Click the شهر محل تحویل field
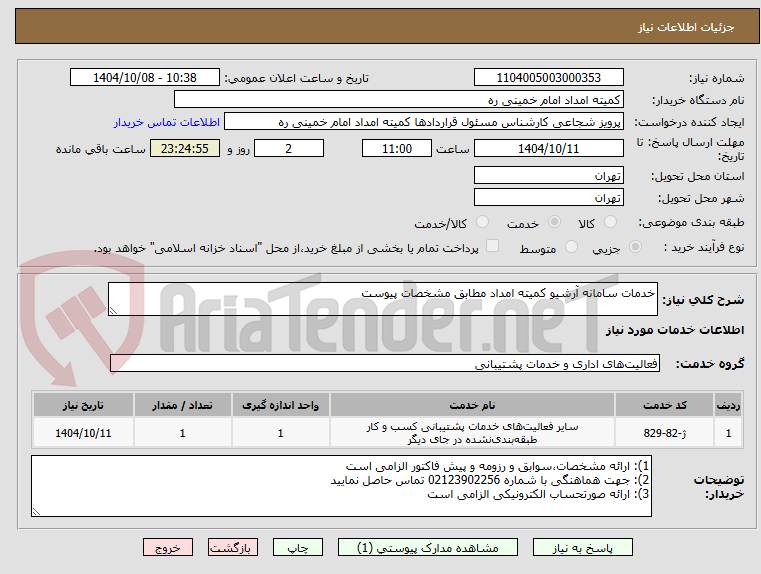 [548, 197]
